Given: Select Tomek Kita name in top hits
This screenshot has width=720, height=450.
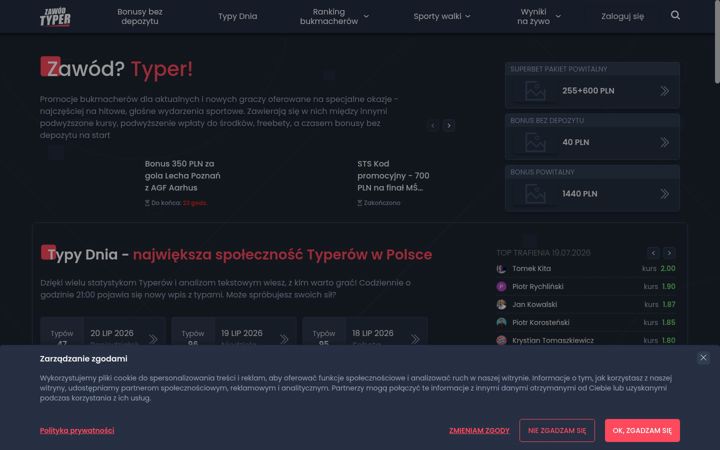Looking at the screenshot, I should click(531, 269).
